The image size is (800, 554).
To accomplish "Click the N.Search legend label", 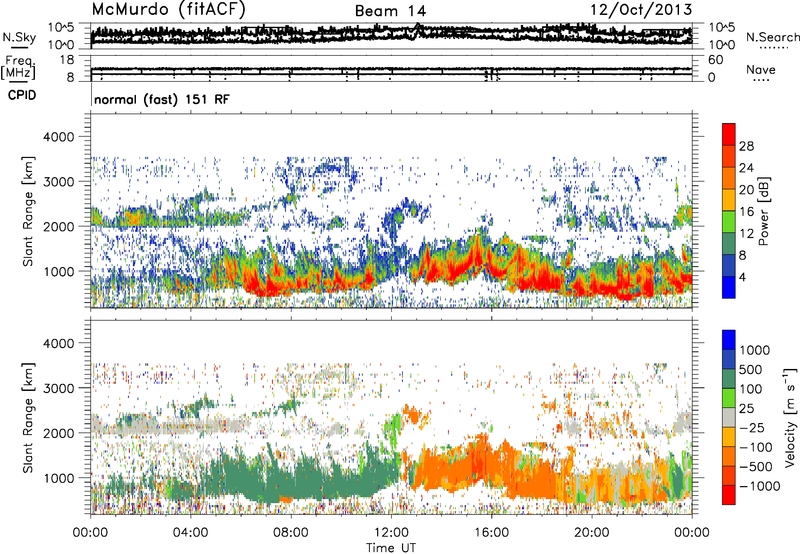I will pyautogui.click(x=772, y=37).
